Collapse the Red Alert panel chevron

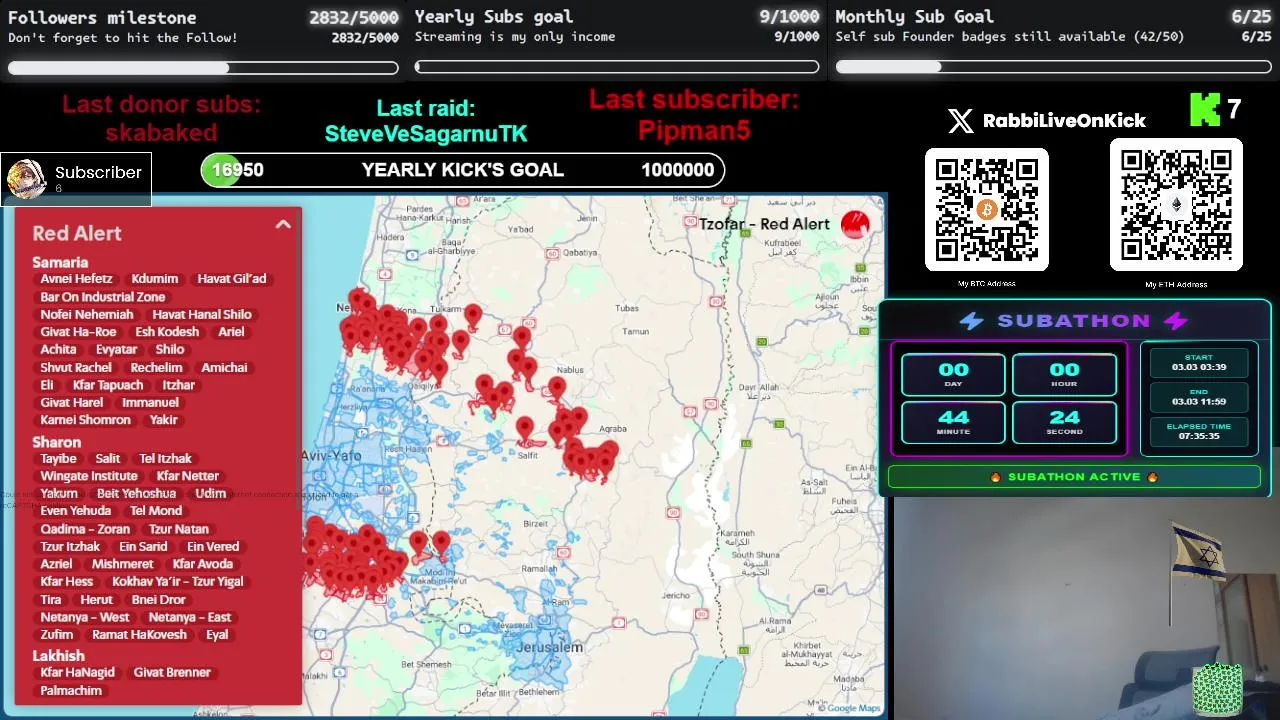283,225
